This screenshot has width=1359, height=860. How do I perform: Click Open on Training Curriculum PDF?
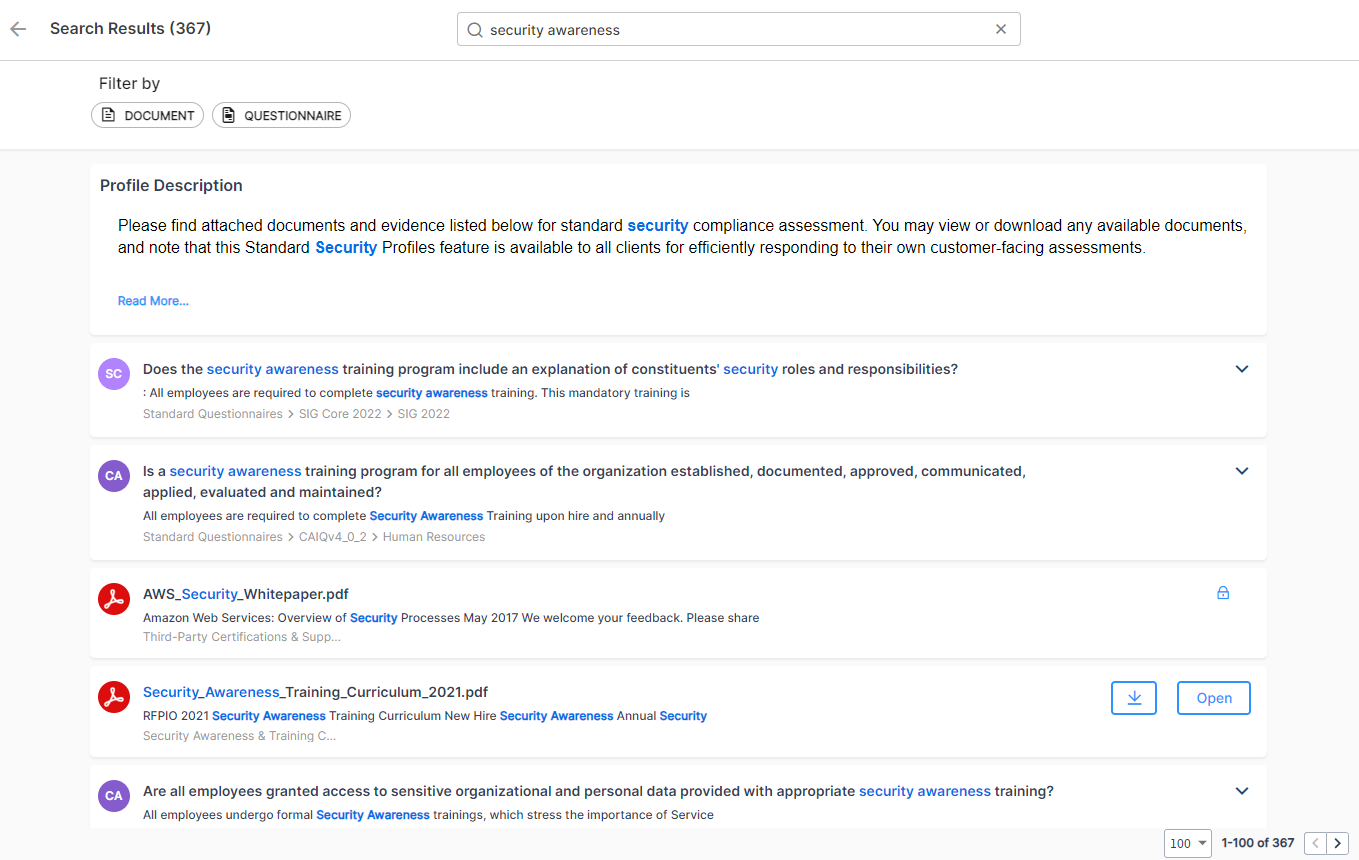point(1214,698)
